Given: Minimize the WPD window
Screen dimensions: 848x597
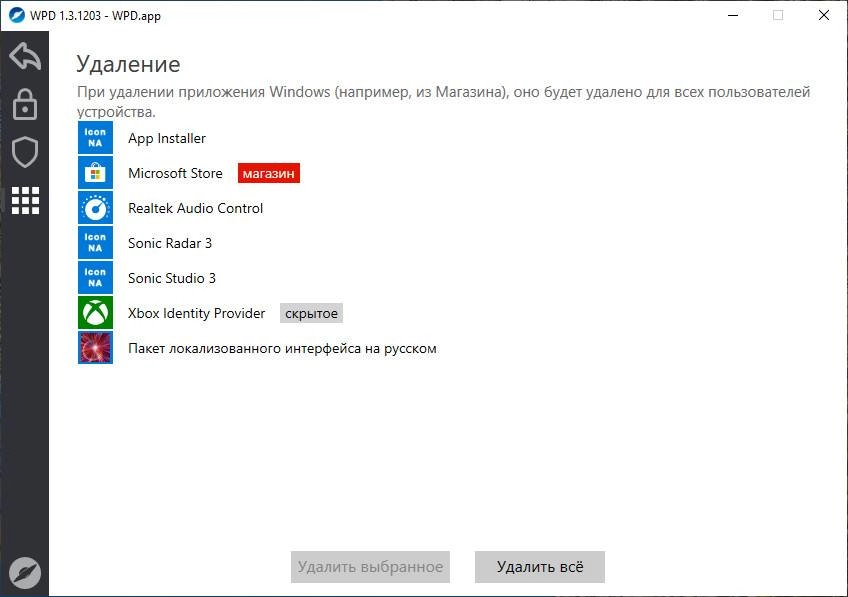Looking at the screenshot, I should coord(733,15).
